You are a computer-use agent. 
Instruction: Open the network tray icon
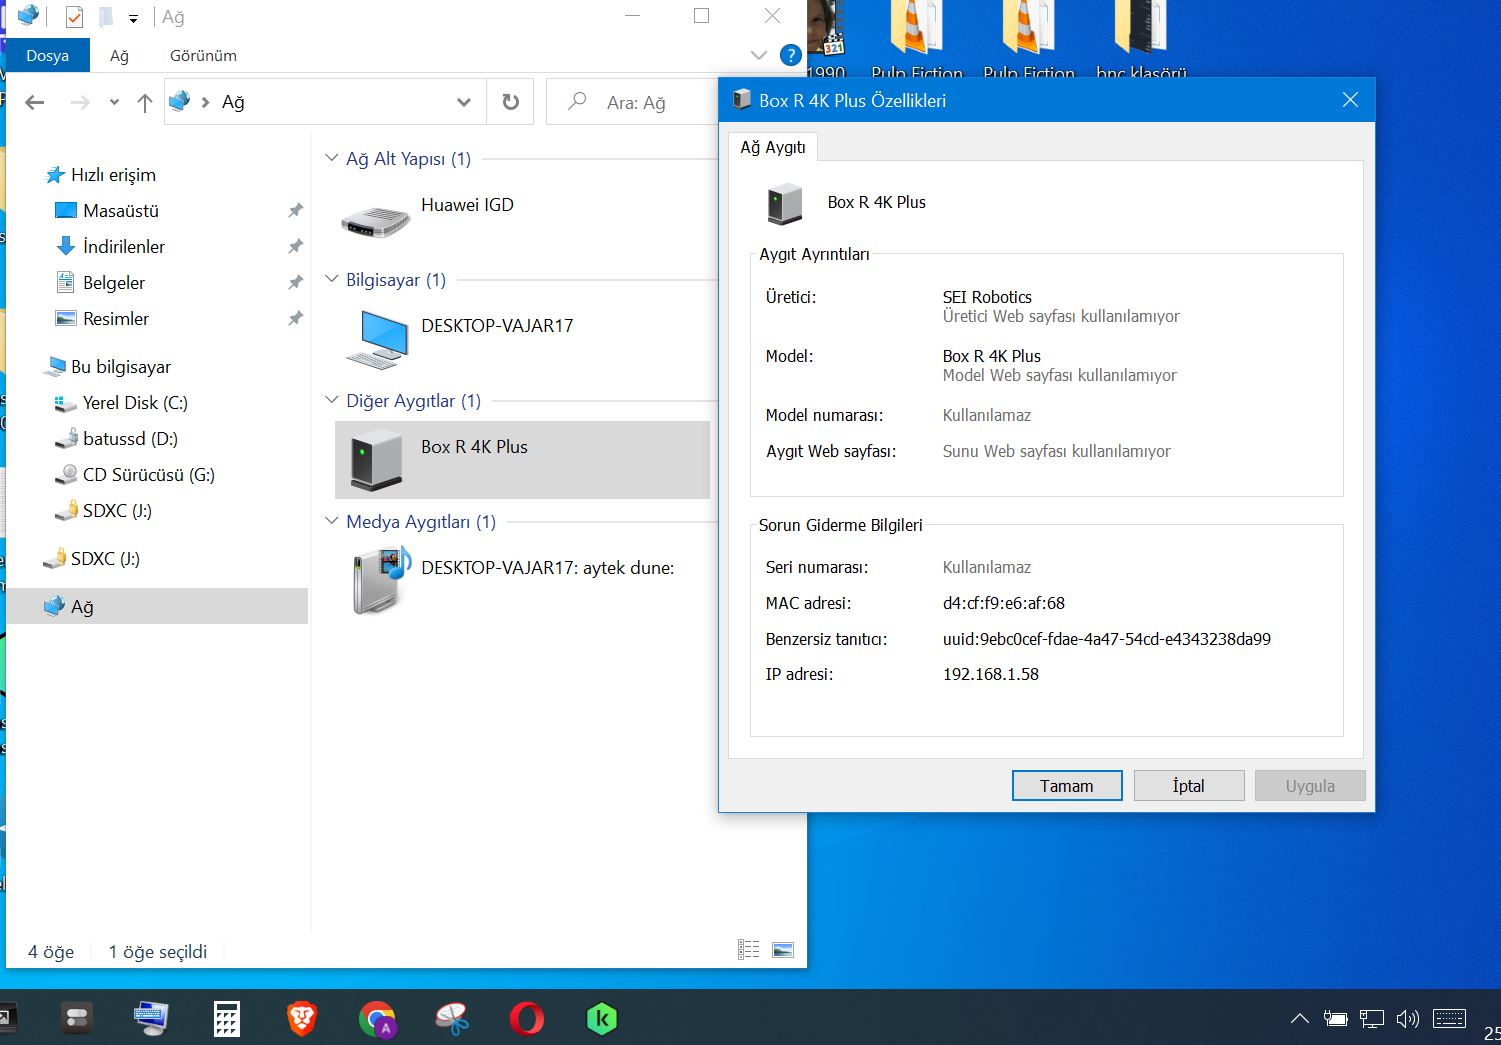(1371, 1019)
